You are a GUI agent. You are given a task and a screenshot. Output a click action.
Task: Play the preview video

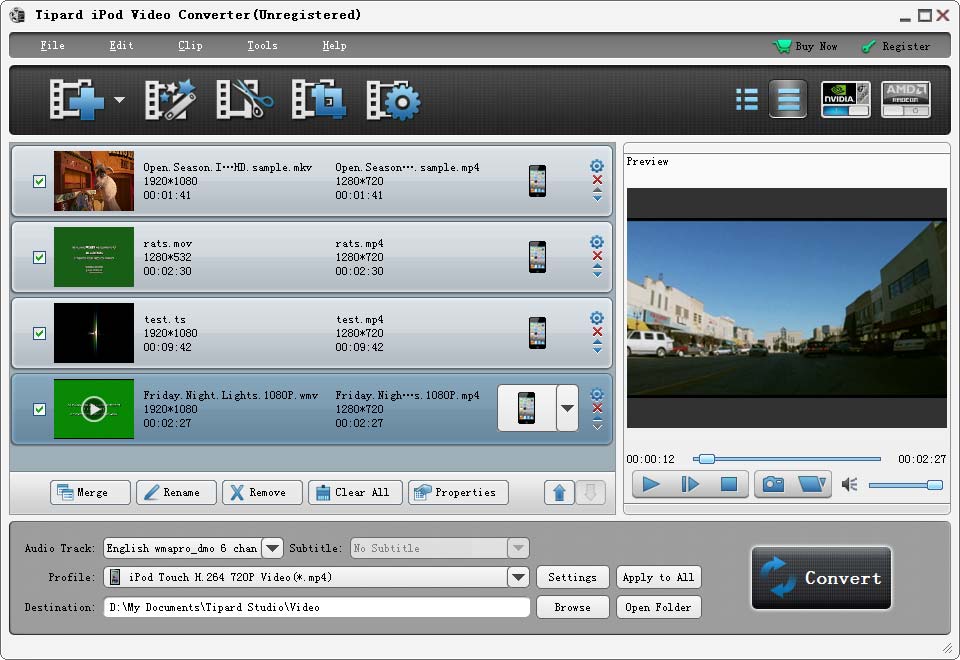[651, 485]
